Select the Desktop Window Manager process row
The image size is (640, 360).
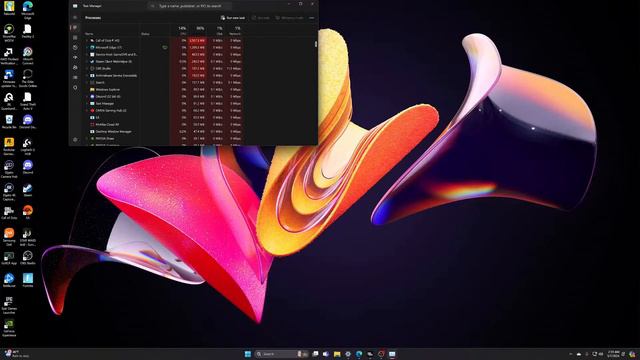point(163,131)
